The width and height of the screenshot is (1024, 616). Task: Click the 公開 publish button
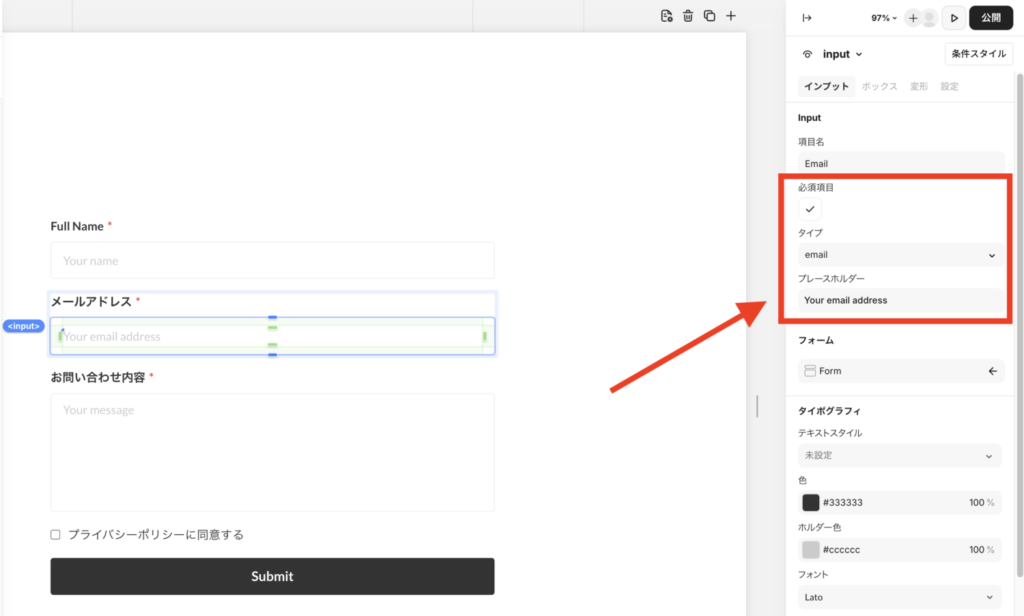990,18
